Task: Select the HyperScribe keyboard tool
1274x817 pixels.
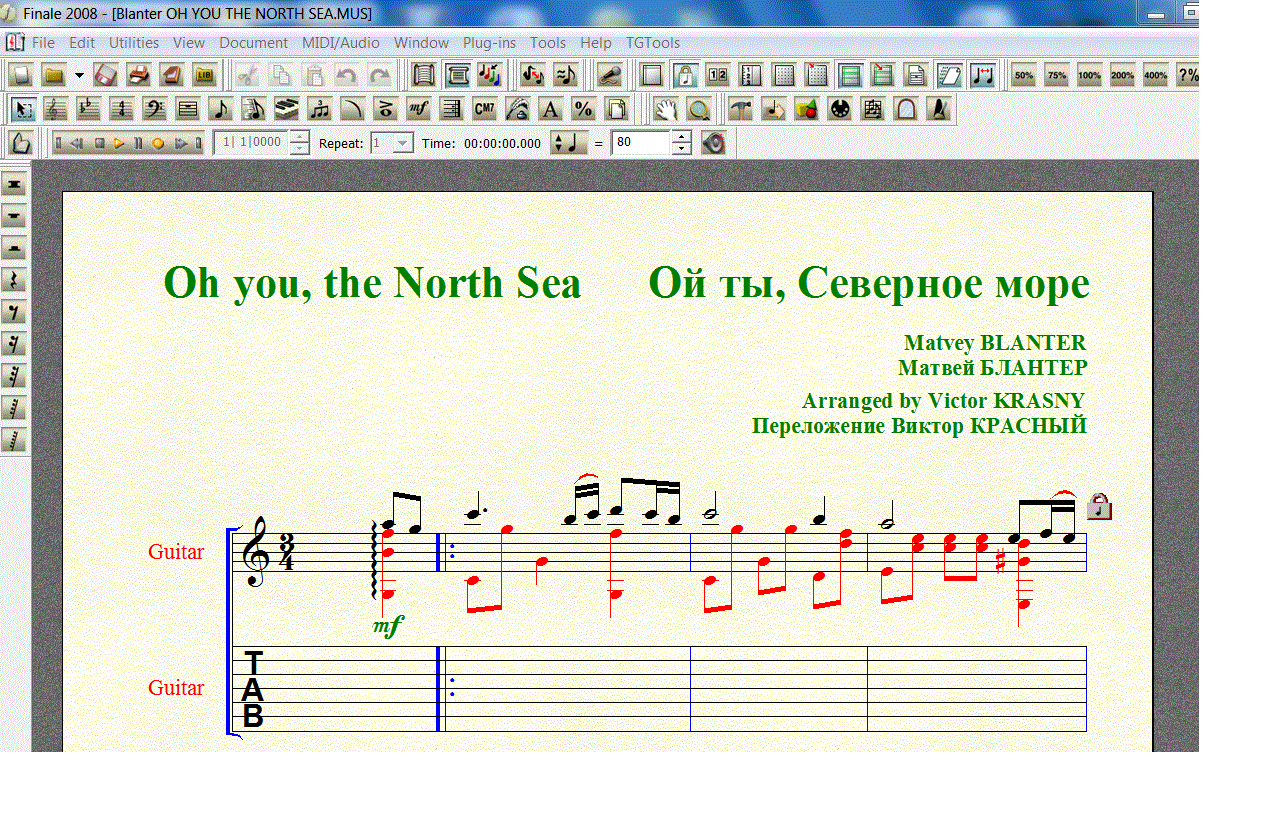Action: [287, 109]
